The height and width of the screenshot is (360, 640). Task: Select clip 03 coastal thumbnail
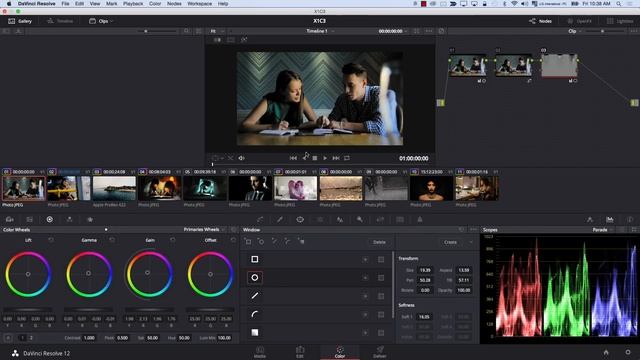pos(114,189)
